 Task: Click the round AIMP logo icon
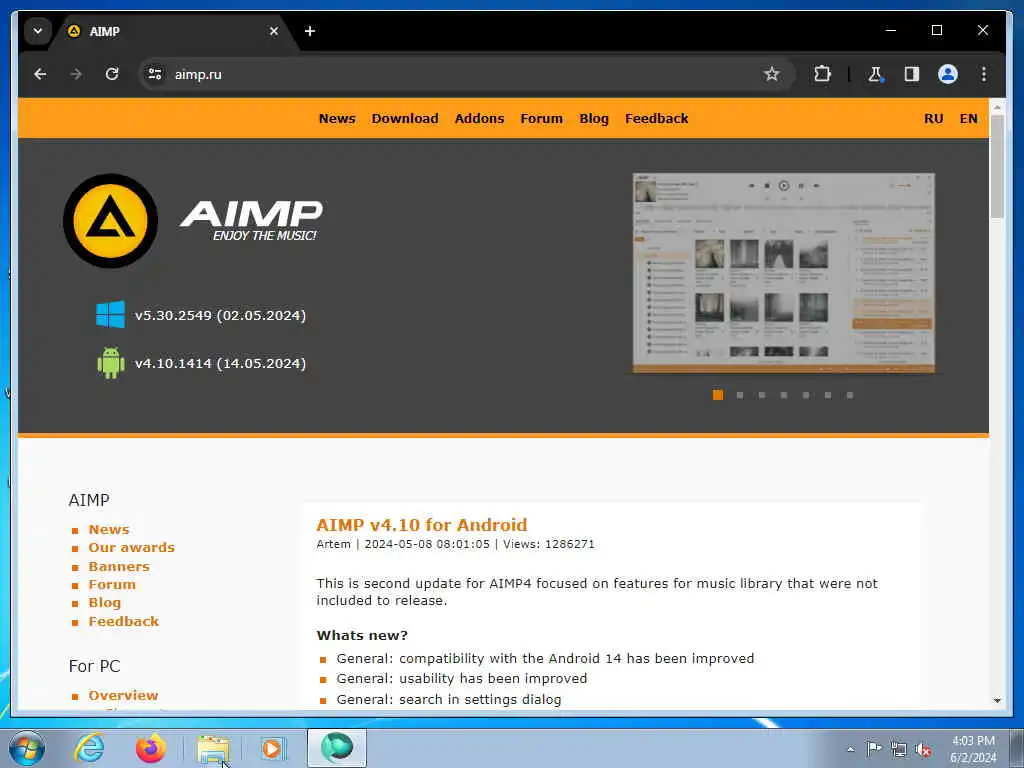click(110, 221)
